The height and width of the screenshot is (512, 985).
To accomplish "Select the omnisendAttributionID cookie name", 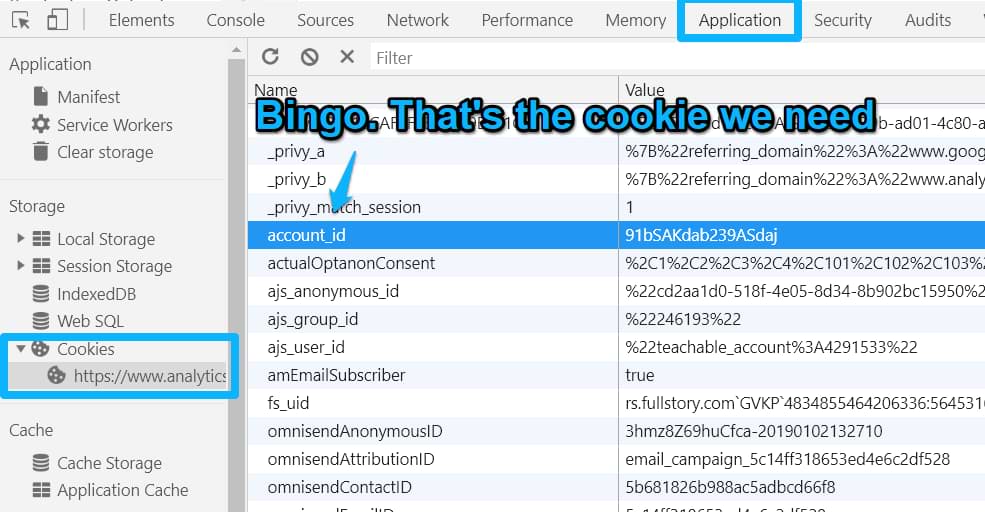I will tap(351, 459).
